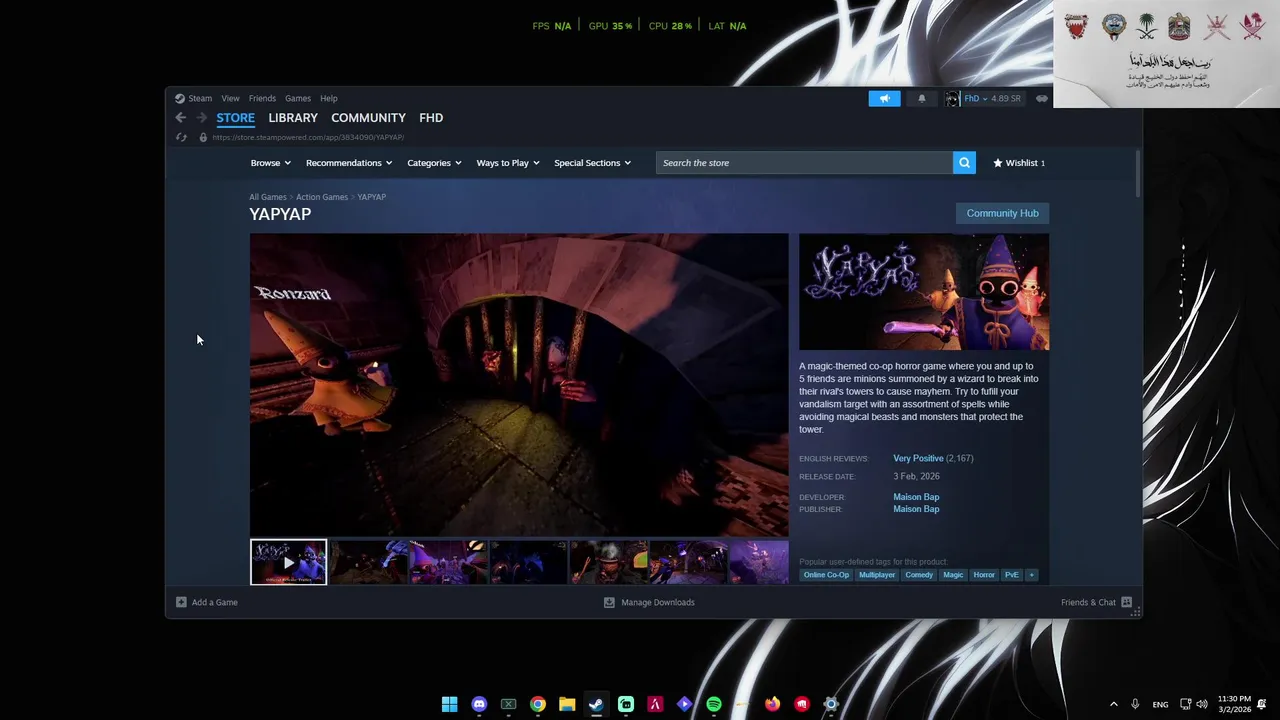Play the trailer thumbnail with play icon
The image size is (1280, 720).
click(x=288, y=562)
